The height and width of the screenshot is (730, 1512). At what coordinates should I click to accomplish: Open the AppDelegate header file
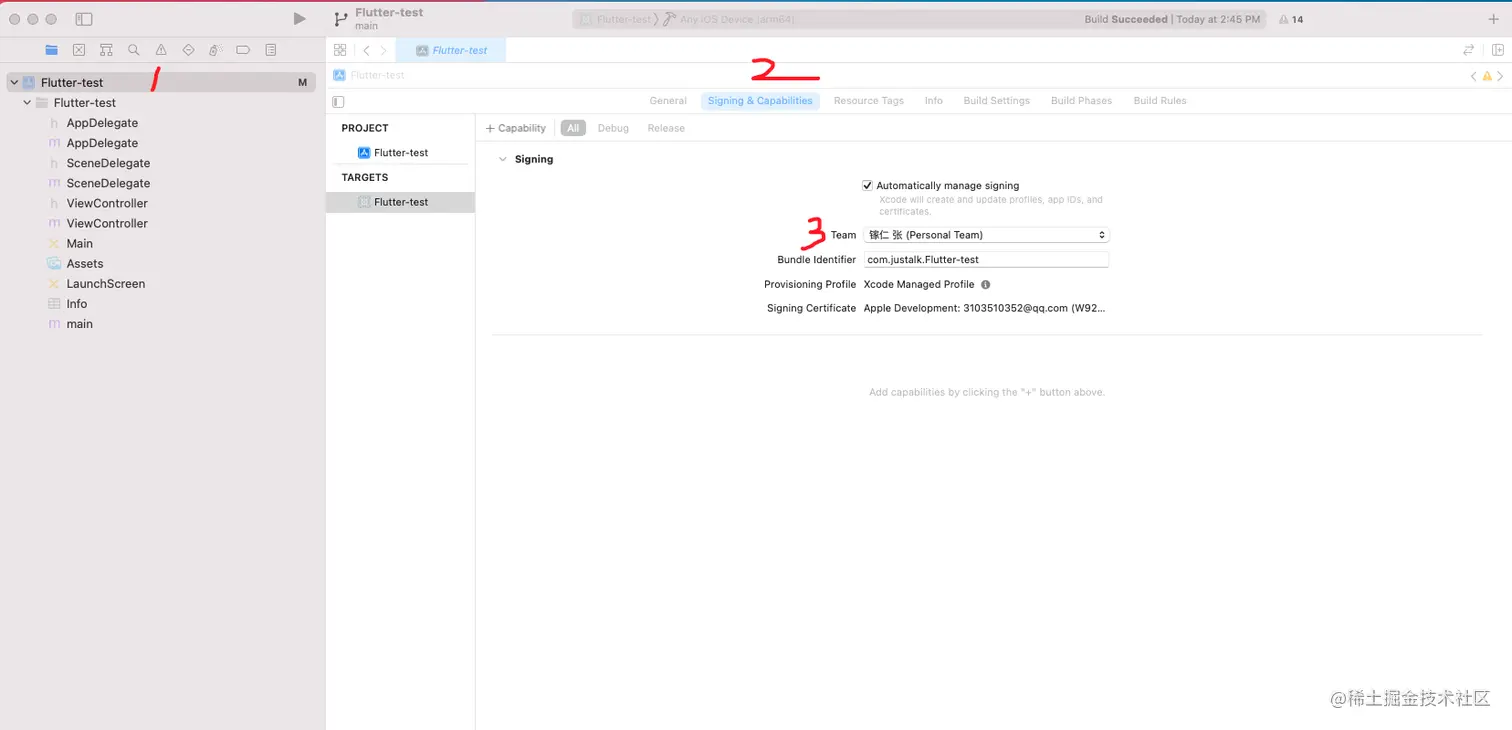102,123
